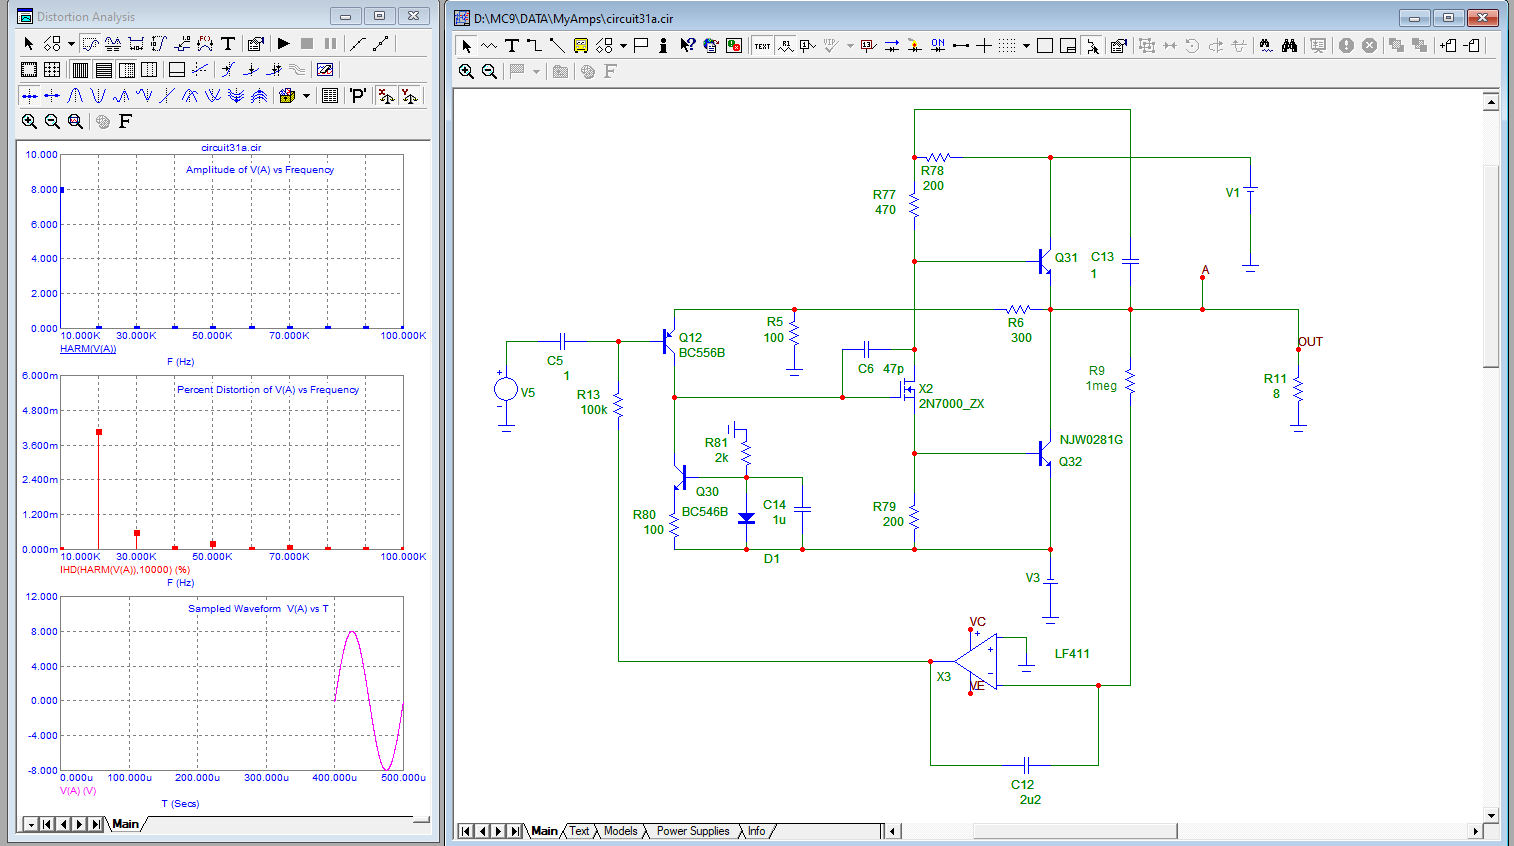Open the Power Supplies tab
The width and height of the screenshot is (1514, 846).
[x=692, y=831]
